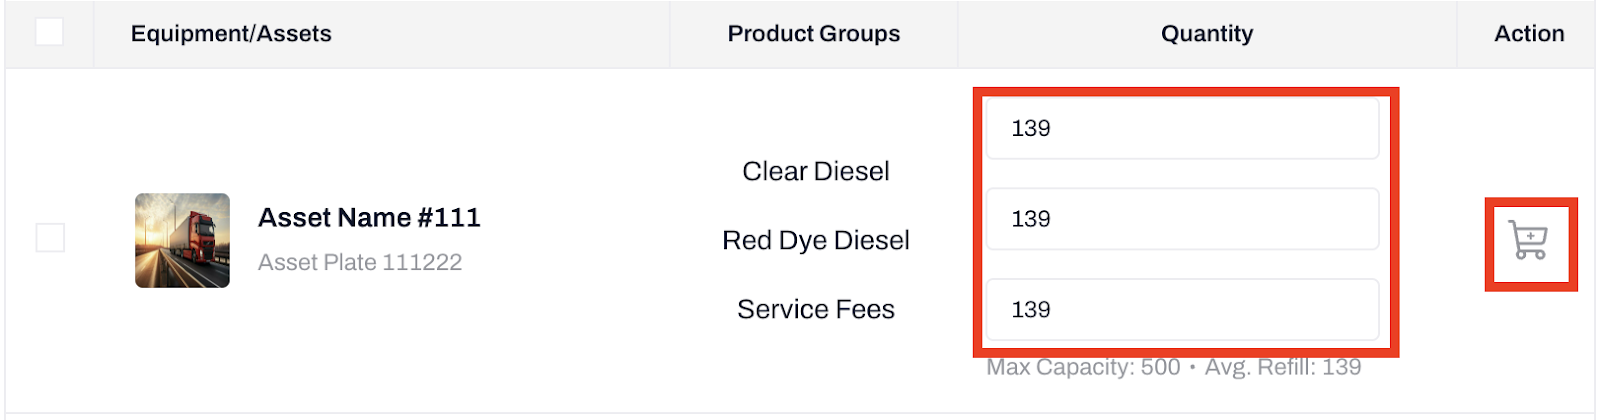This screenshot has width=1600, height=420.
Task: Focus the middle quantity input field
Action: 1182,219
